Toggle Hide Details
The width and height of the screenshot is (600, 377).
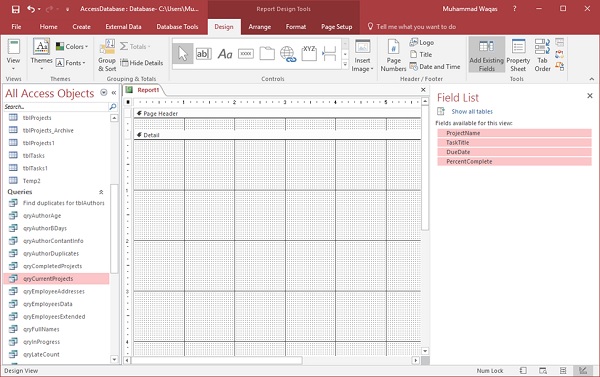(x=142, y=63)
